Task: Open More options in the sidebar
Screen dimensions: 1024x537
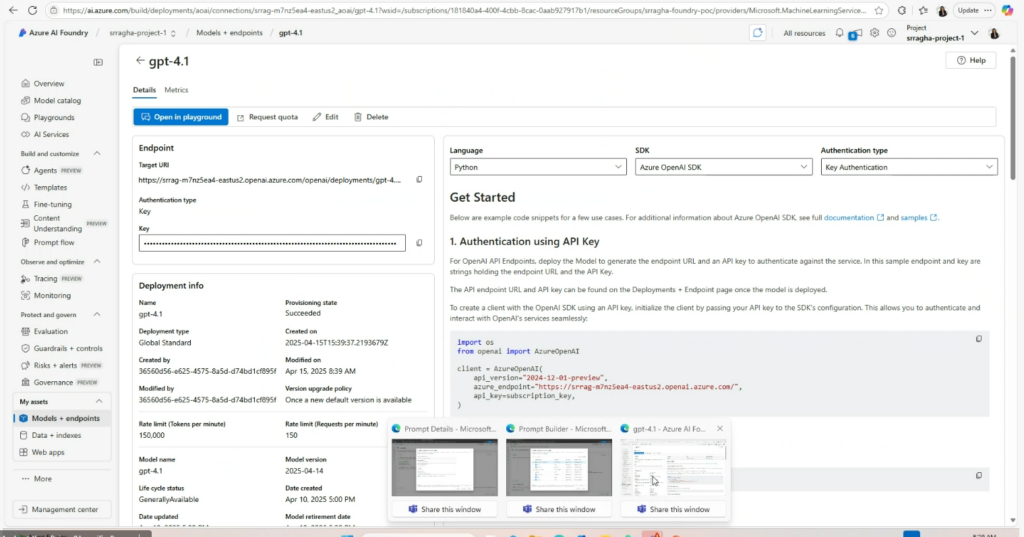Action: click(x=42, y=479)
